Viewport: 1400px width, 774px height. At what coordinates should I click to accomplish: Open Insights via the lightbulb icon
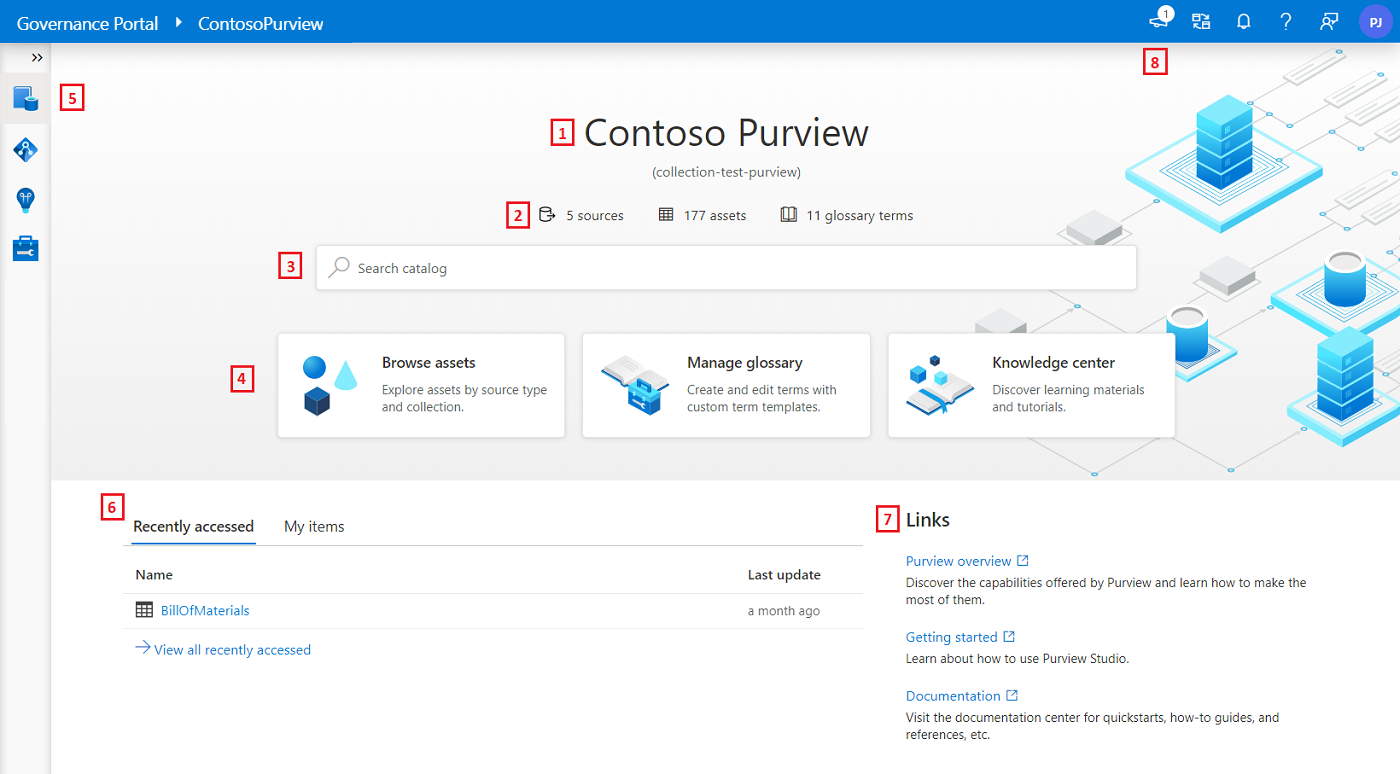(24, 199)
